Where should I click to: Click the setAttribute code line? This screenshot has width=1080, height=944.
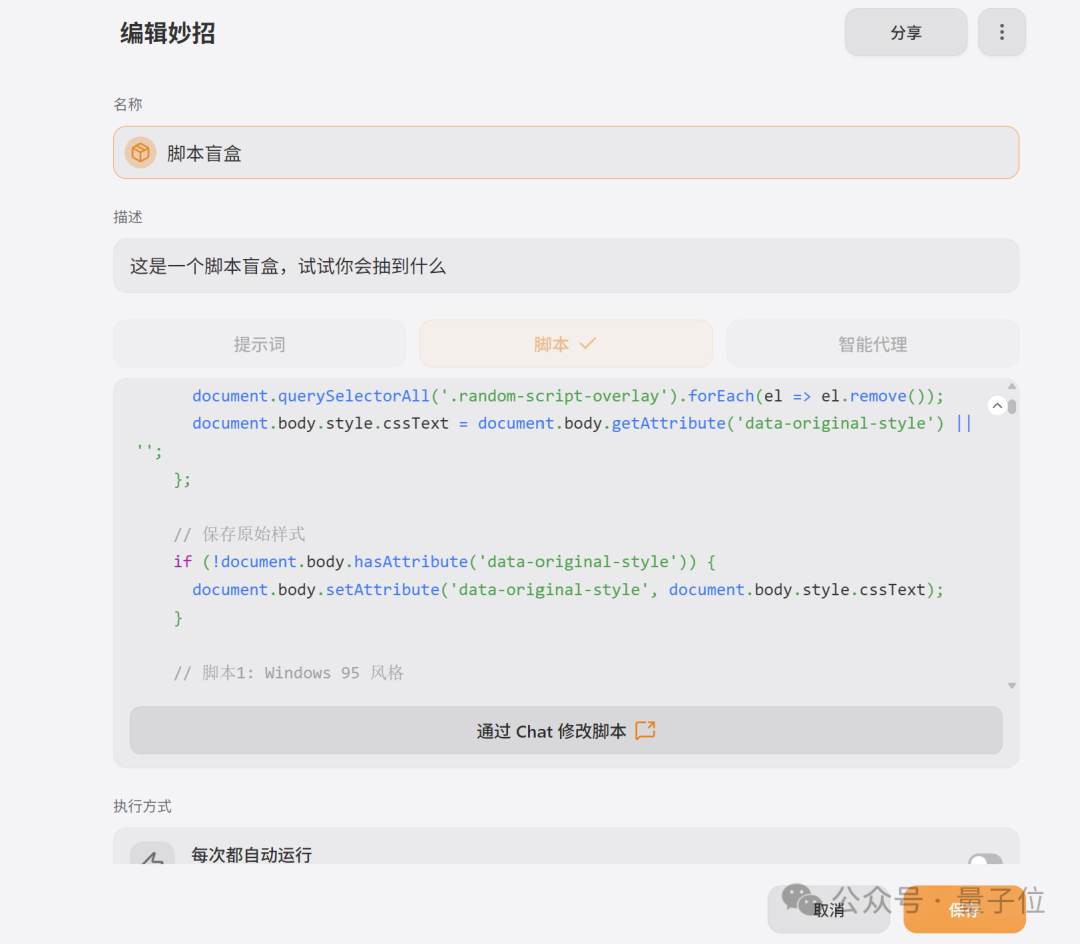(x=568, y=590)
